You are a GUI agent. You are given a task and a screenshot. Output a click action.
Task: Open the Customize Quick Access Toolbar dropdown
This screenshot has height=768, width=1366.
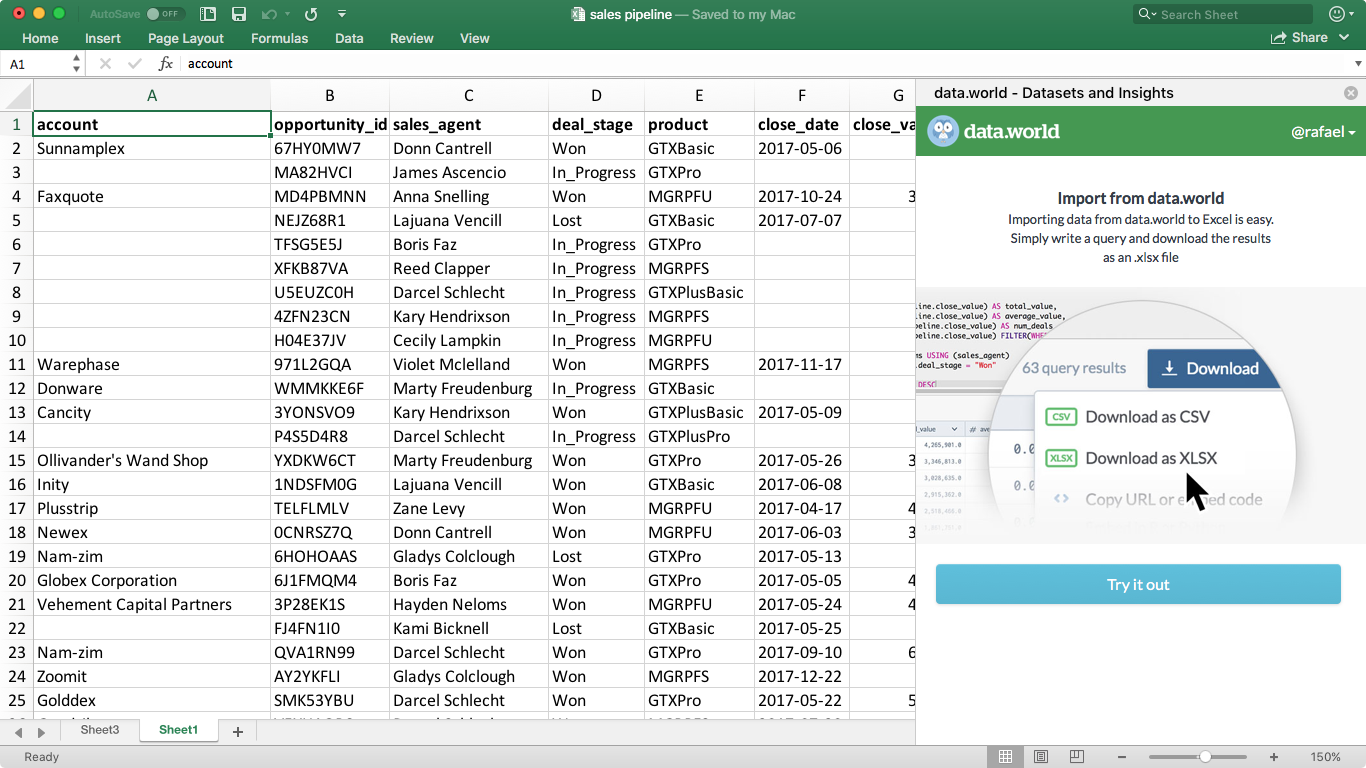point(342,14)
